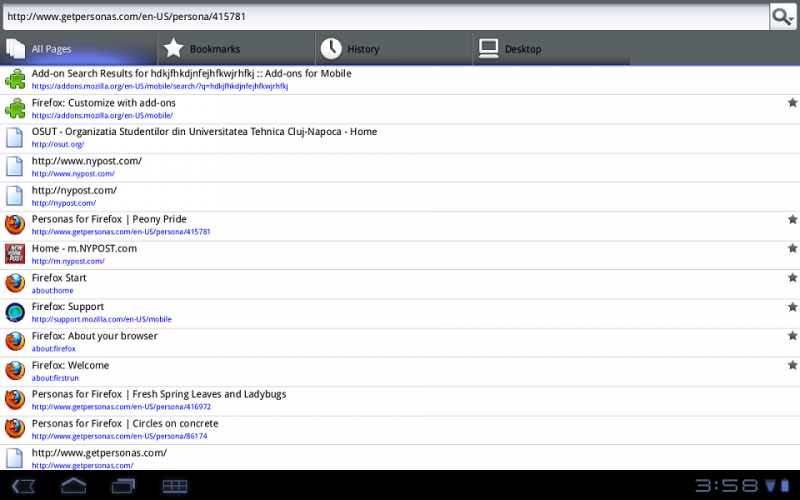This screenshot has width=800, height=500.
Task: Click Firefox icon beside About your browser
Action: (15, 341)
